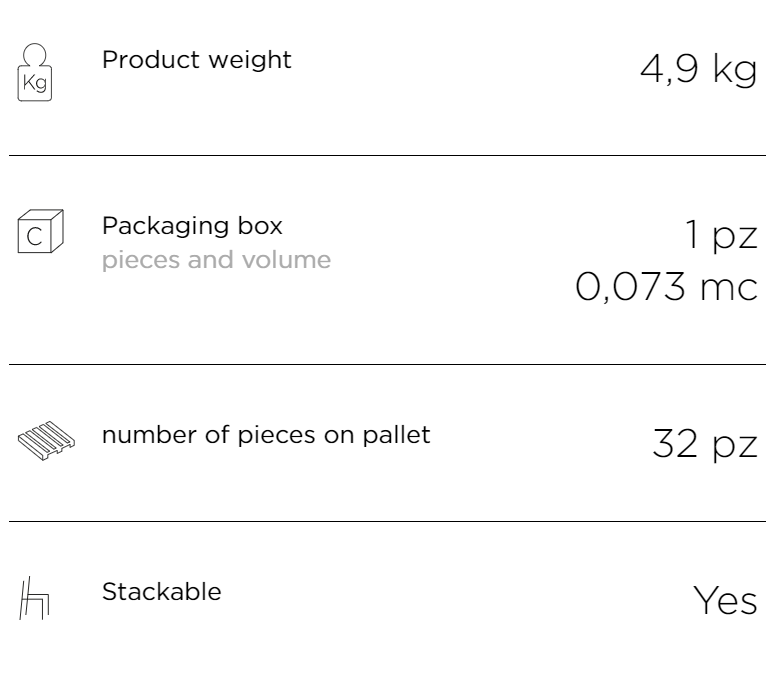Click the divider below Product weight row
Screen dimensions: 774x675
(387, 156)
